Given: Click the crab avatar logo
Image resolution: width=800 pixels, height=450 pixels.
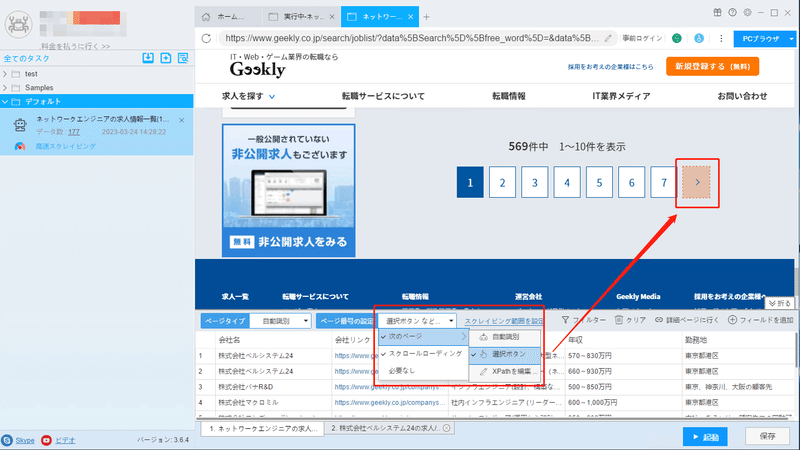Looking at the screenshot, I should pyautogui.click(x=18, y=24).
